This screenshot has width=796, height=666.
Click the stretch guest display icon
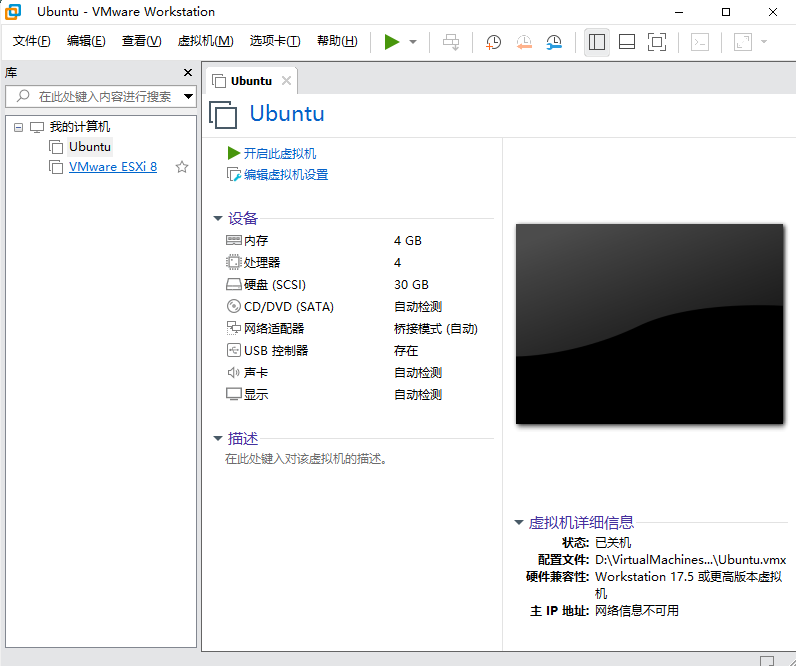743,42
